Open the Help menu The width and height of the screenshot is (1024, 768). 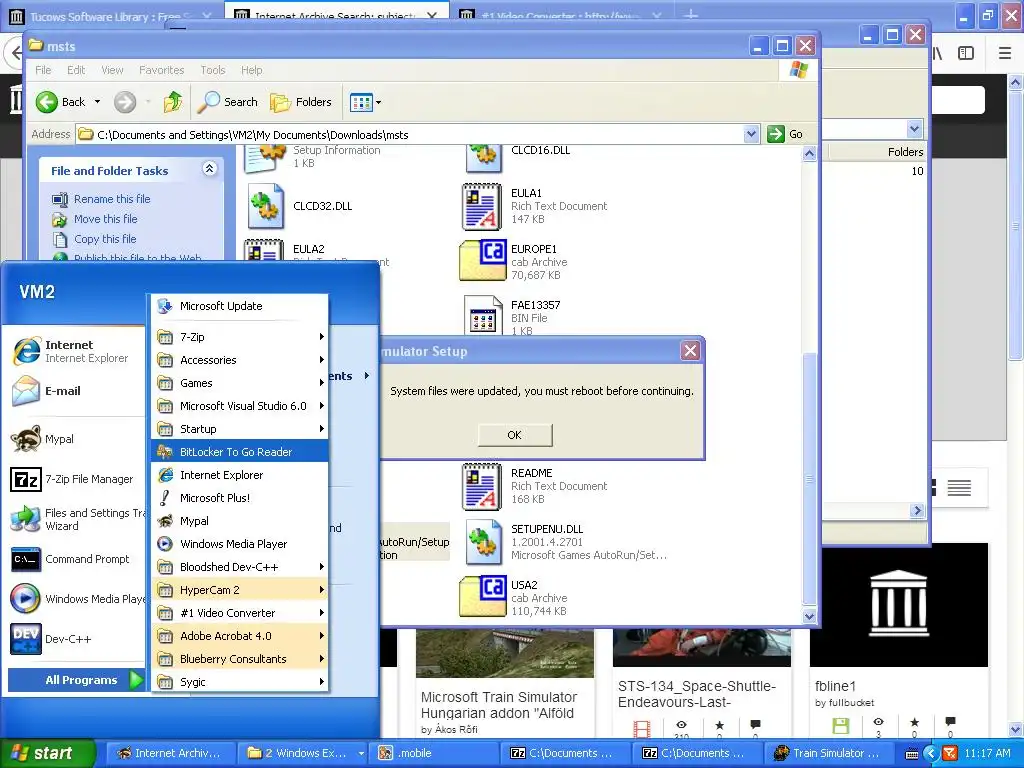tap(251, 70)
